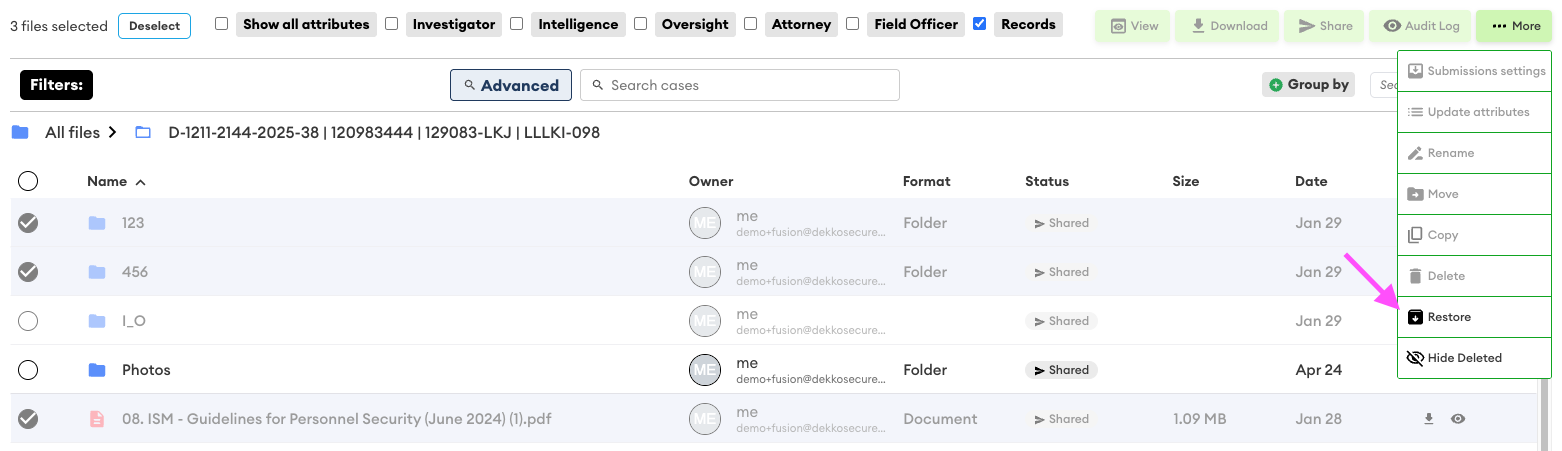Choose Rename from More menu
Viewport: 1562px width, 451px height.
tap(1474, 153)
